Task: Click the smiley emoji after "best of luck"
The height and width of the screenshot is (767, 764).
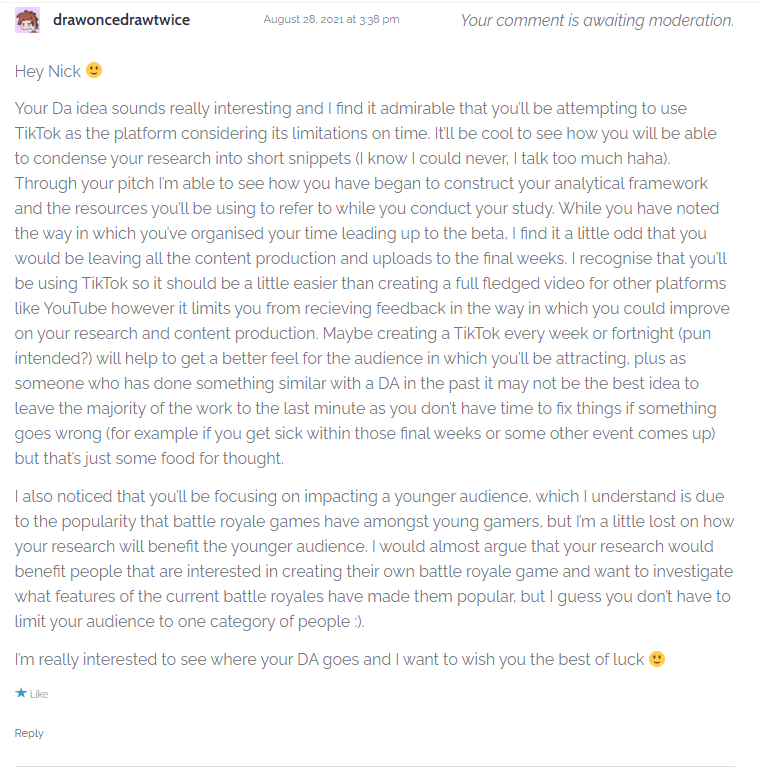Action: pyautogui.click(x=656, y=659)
